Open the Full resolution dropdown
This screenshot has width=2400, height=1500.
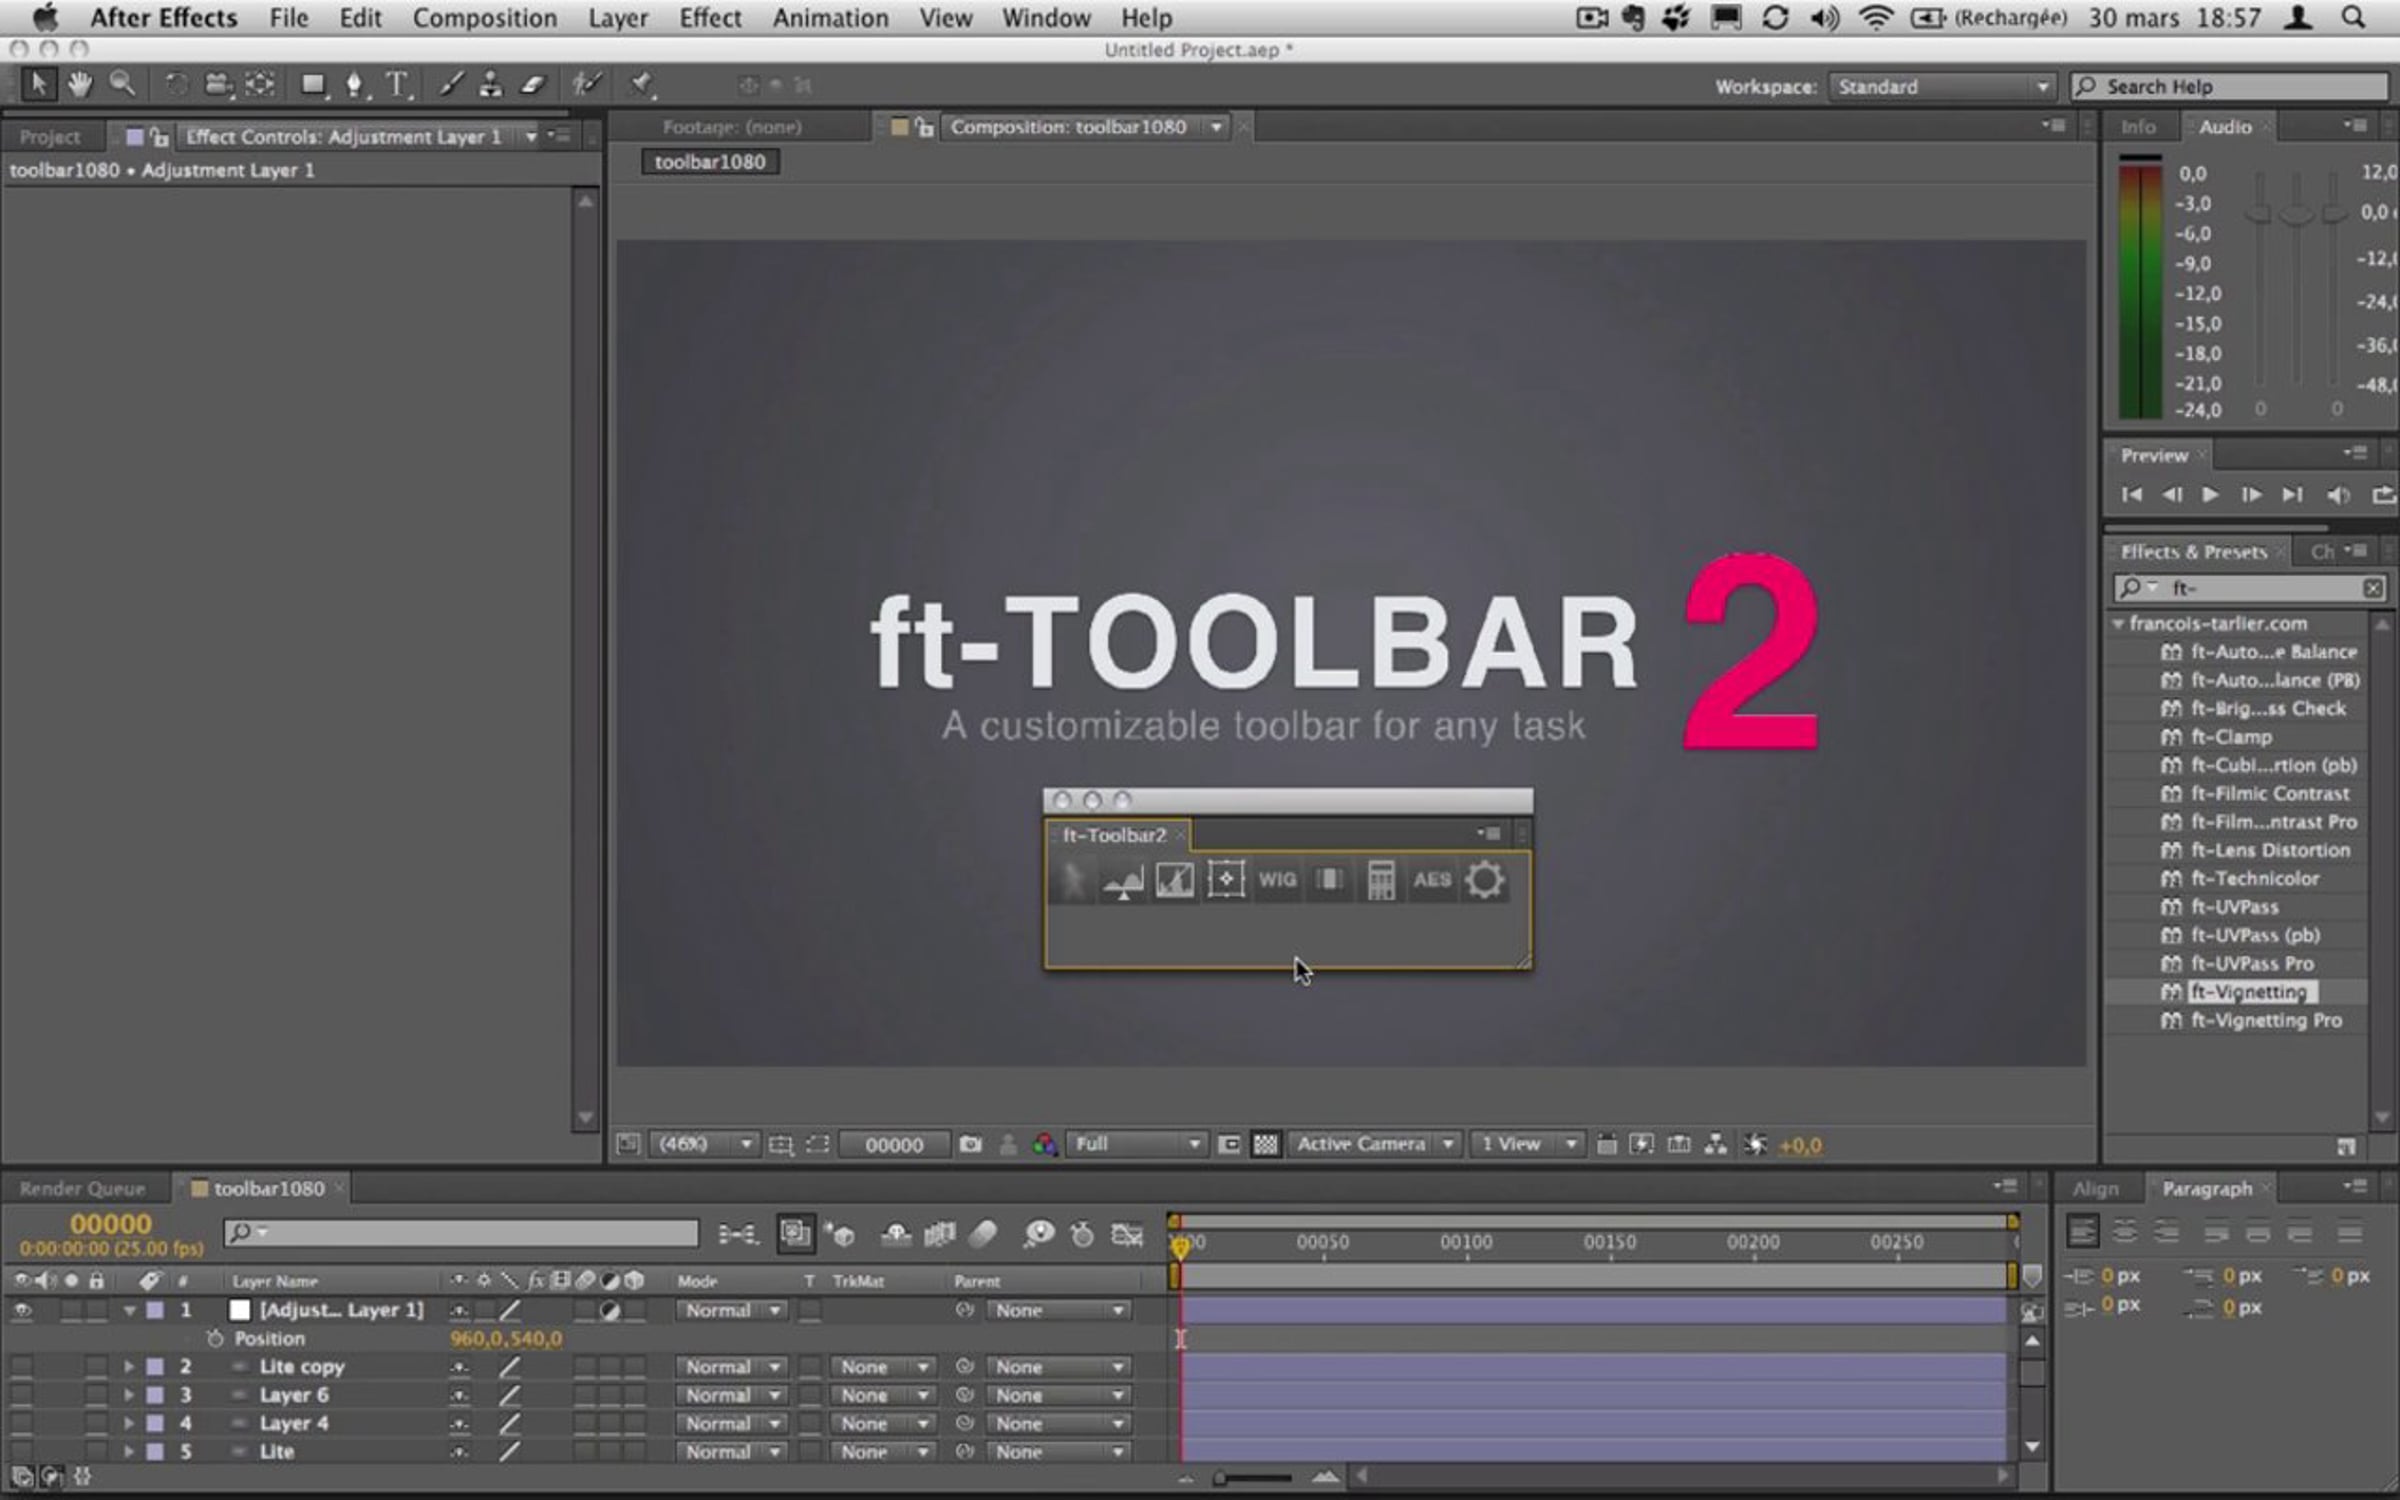click(1136, 1144)
